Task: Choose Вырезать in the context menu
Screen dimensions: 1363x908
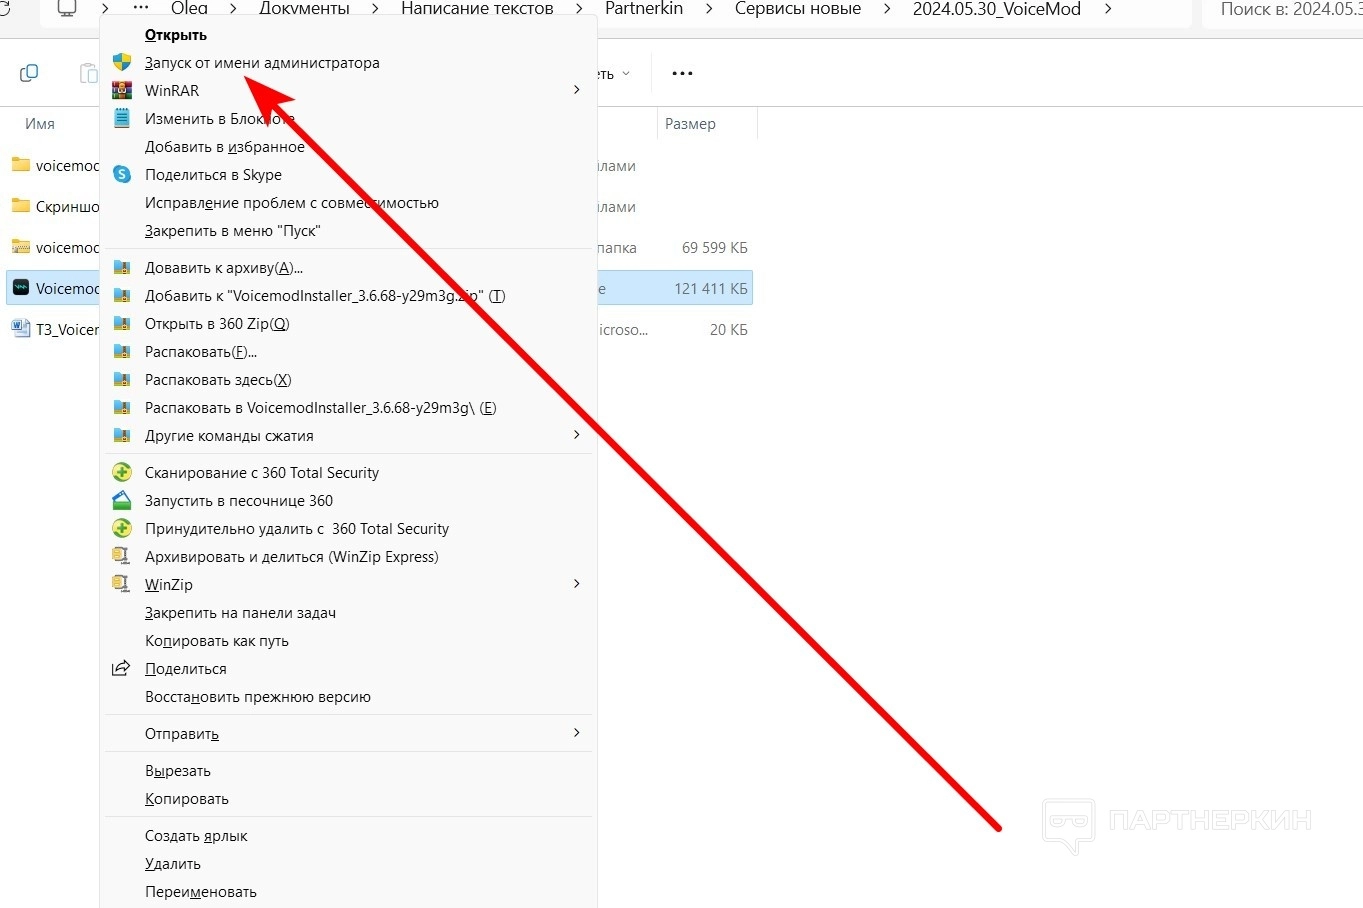Action: click(x=178, y=770)
